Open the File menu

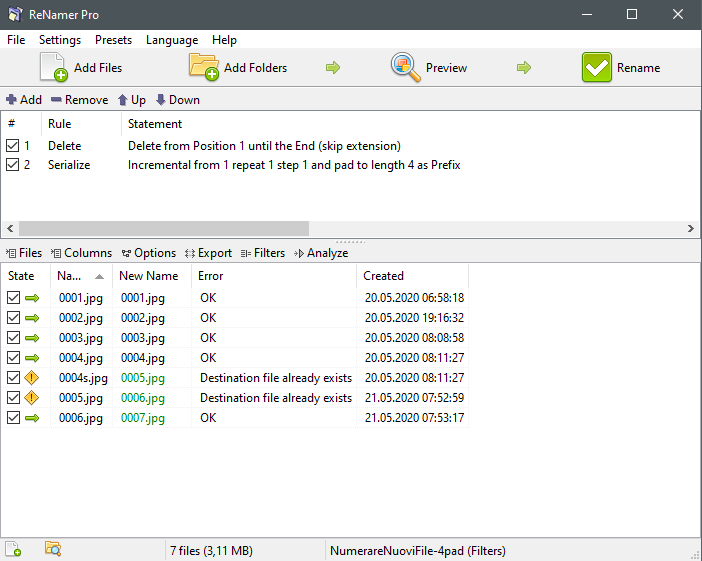(x=16, y=40)
